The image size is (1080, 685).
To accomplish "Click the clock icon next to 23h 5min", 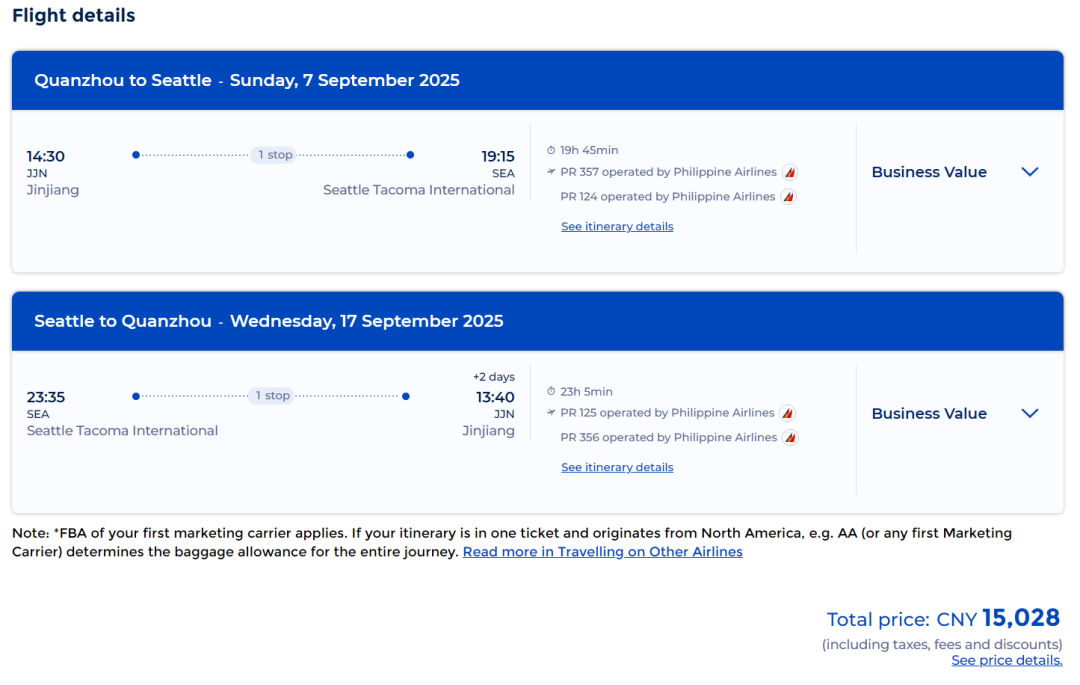I will click(551, 392).
